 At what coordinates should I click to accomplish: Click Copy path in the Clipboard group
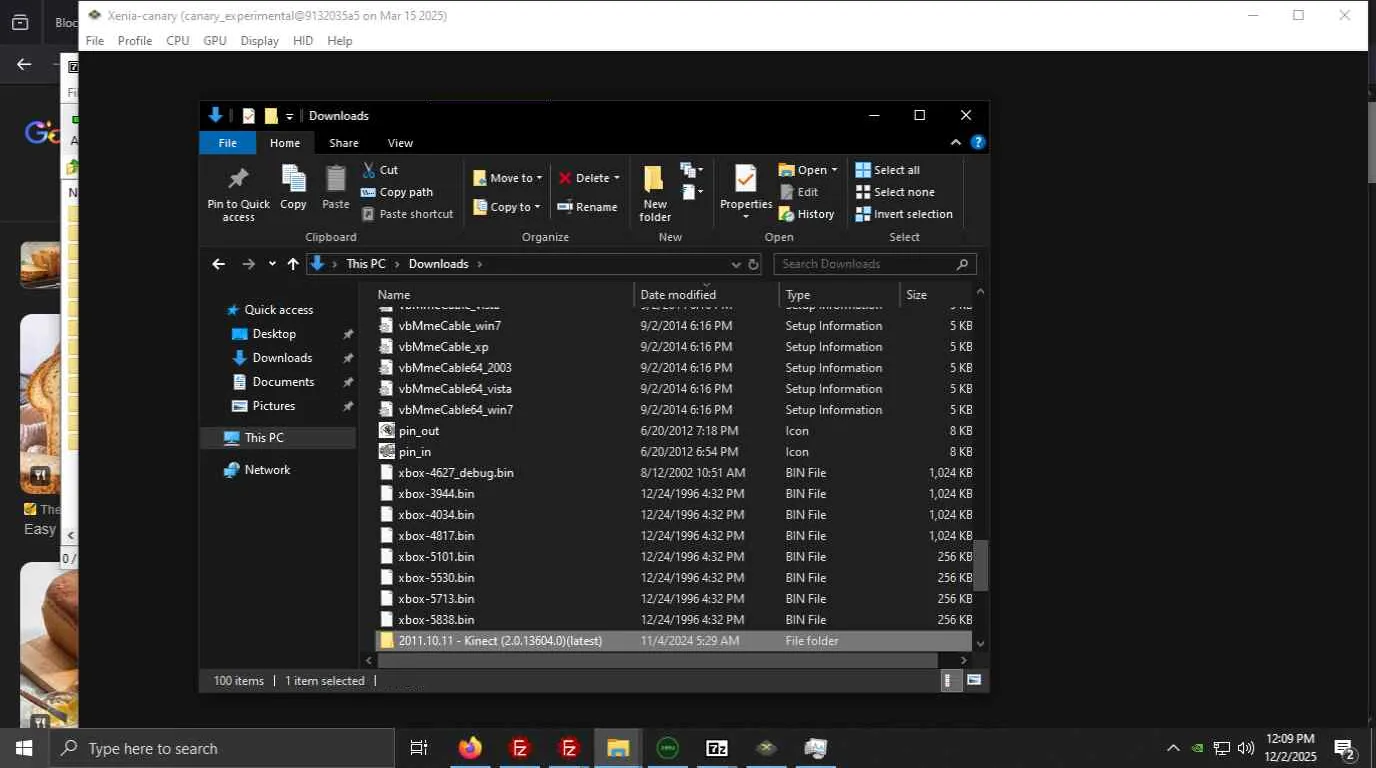[397, 192]
